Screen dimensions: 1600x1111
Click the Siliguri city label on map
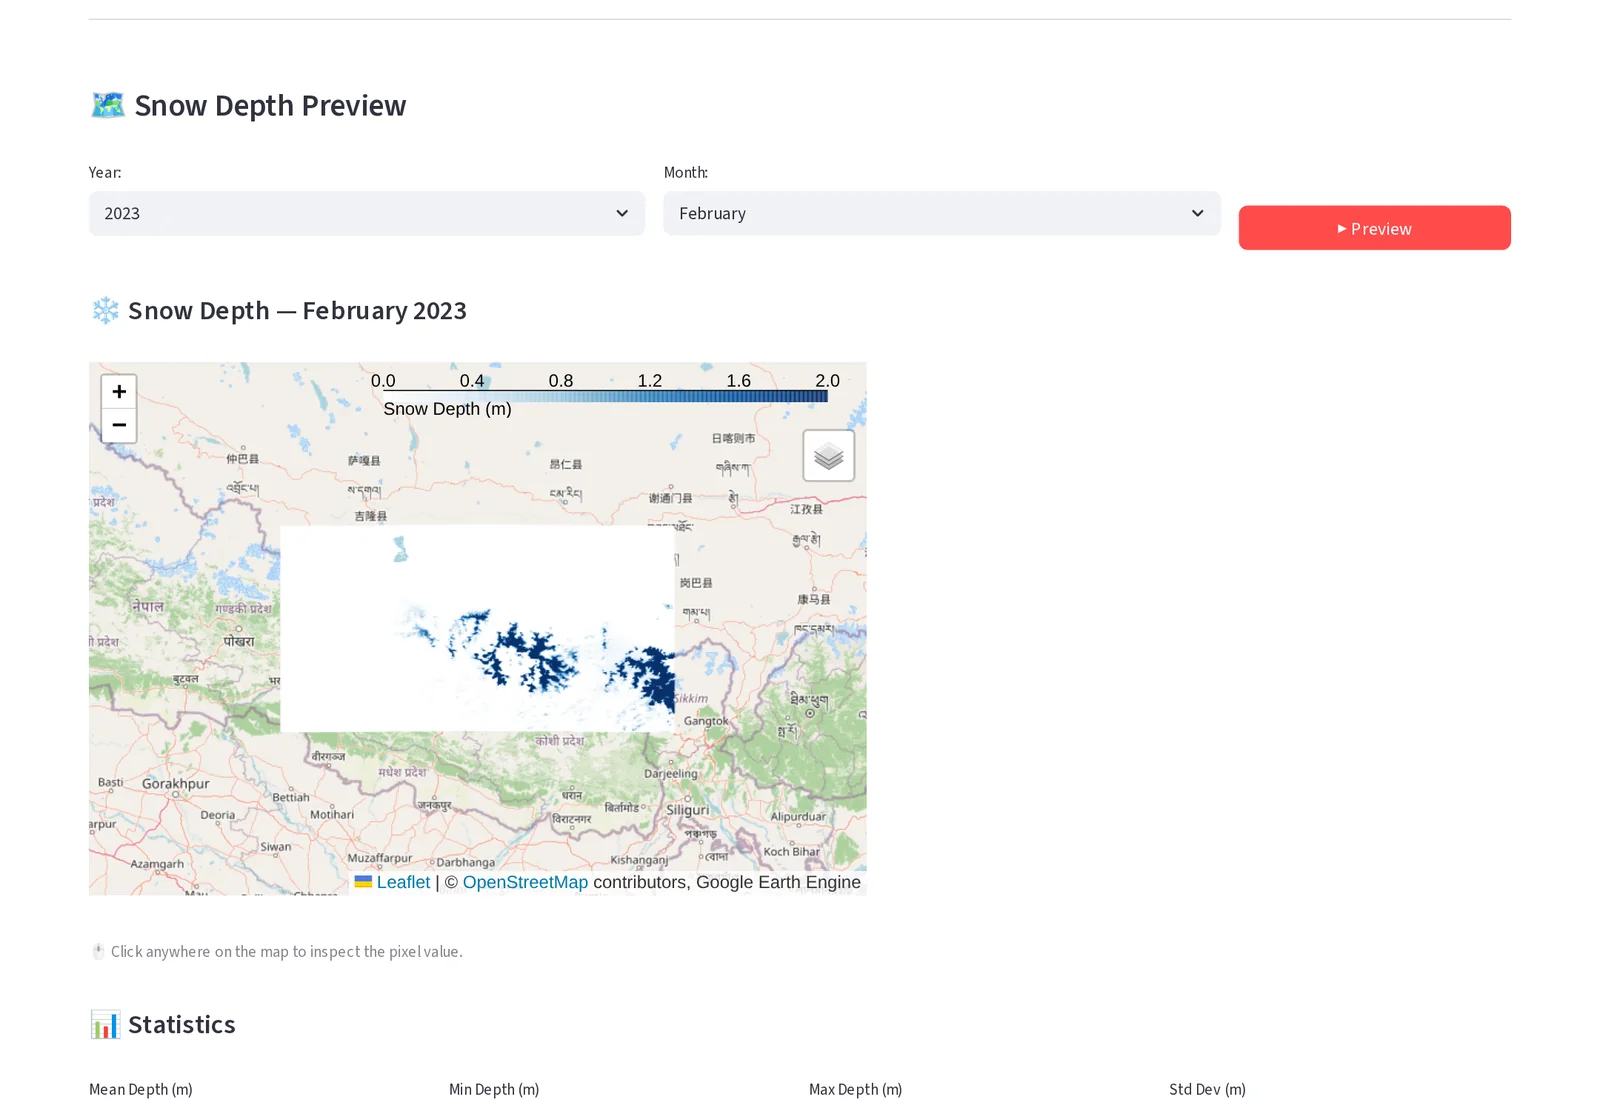click(x=688, y=810)
